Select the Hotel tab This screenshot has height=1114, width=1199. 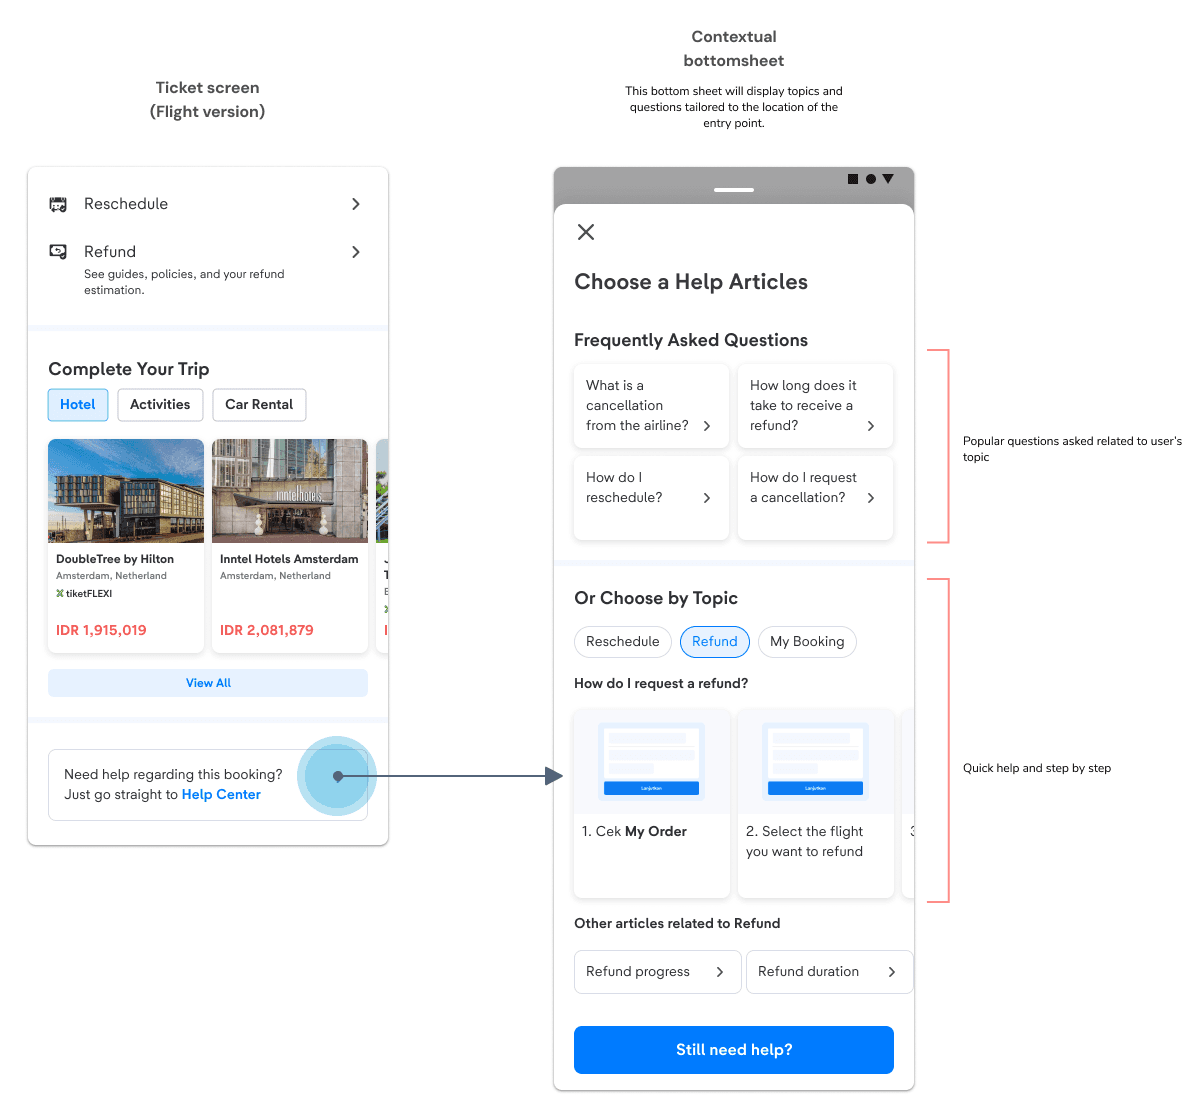[78, 404]
